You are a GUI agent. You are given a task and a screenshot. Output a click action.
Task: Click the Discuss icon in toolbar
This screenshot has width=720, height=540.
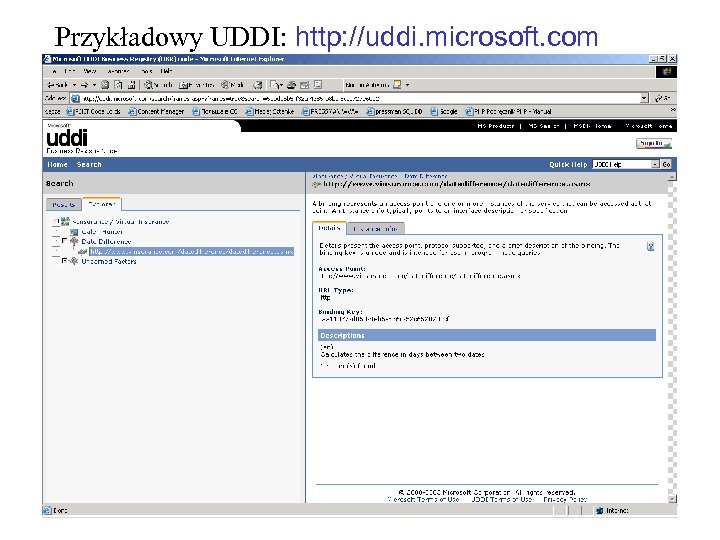coord(318,85)
